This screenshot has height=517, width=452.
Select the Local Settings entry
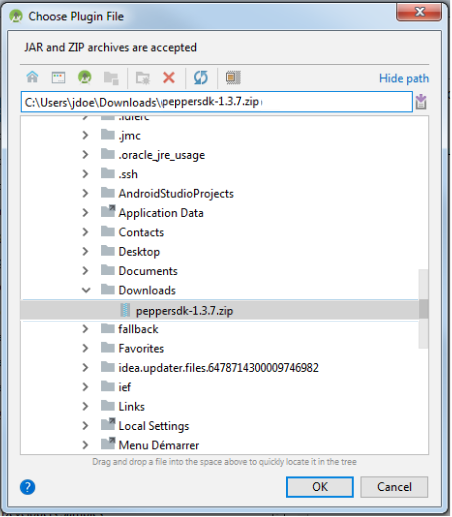(x=154, y=426)
